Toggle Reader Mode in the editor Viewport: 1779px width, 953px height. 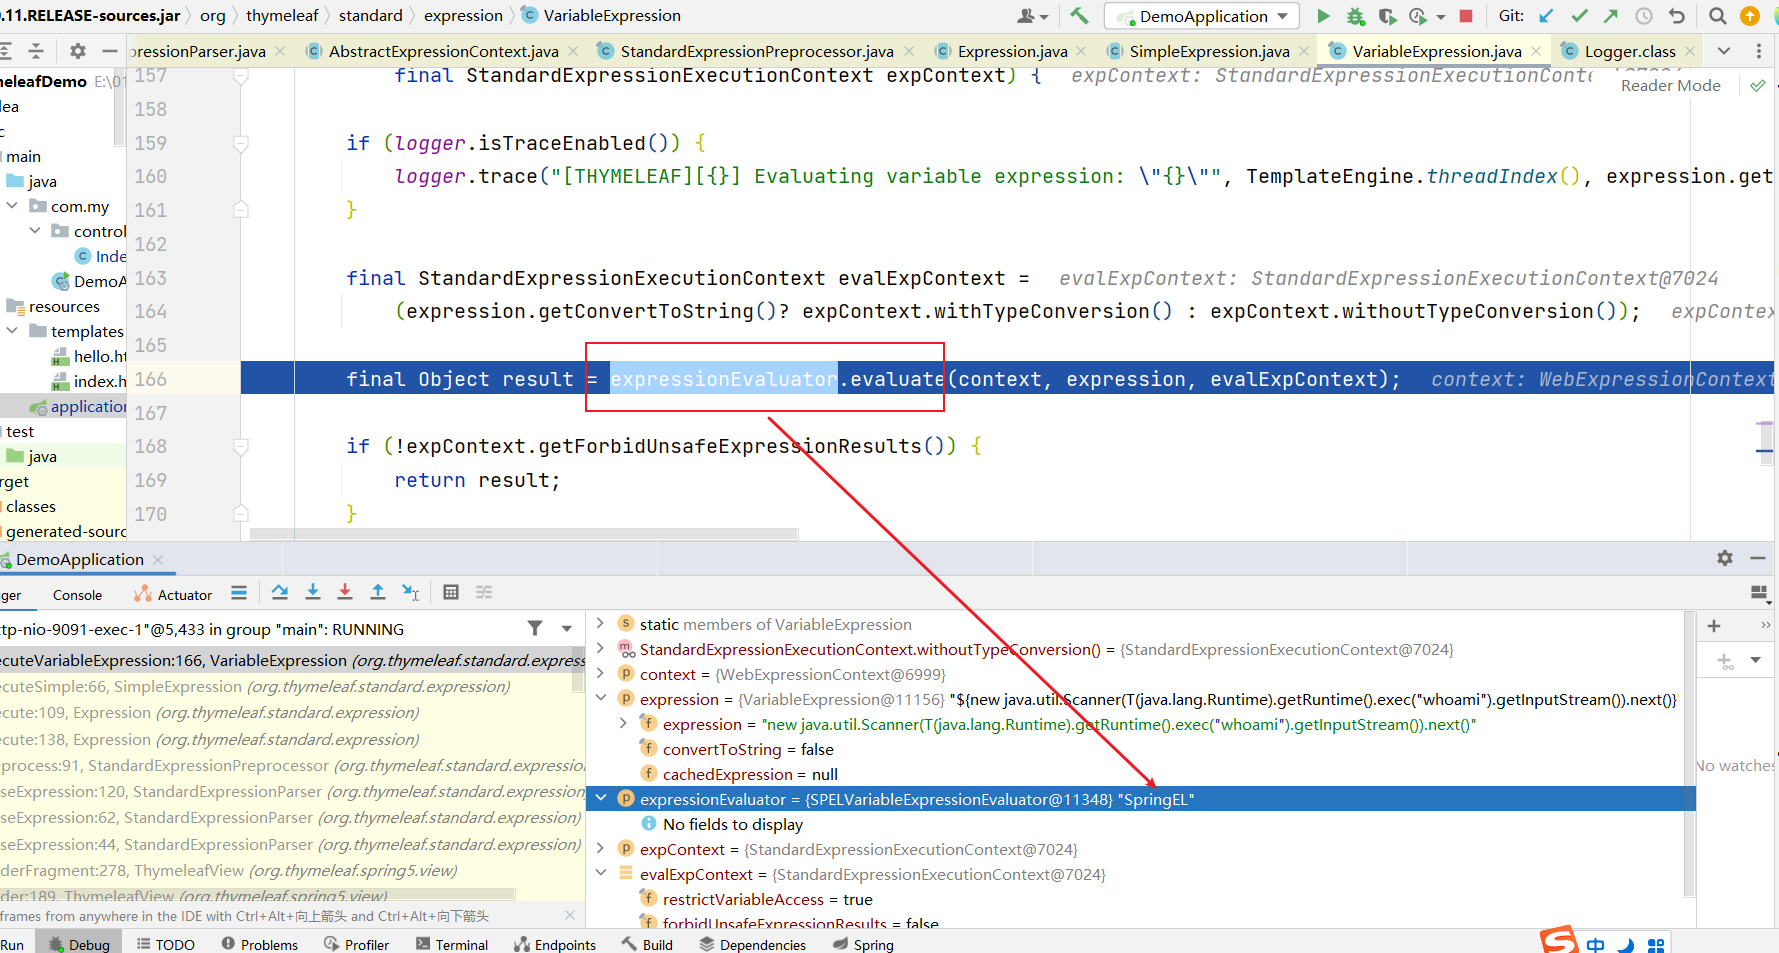(x=1670, y=86)
